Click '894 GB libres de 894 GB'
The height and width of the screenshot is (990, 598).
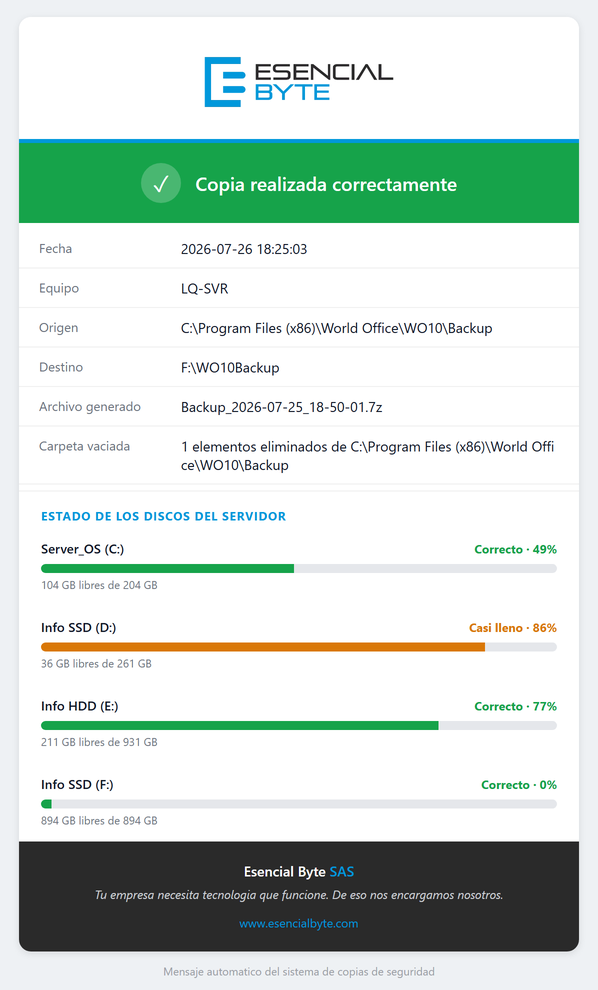tap(99, 821)
